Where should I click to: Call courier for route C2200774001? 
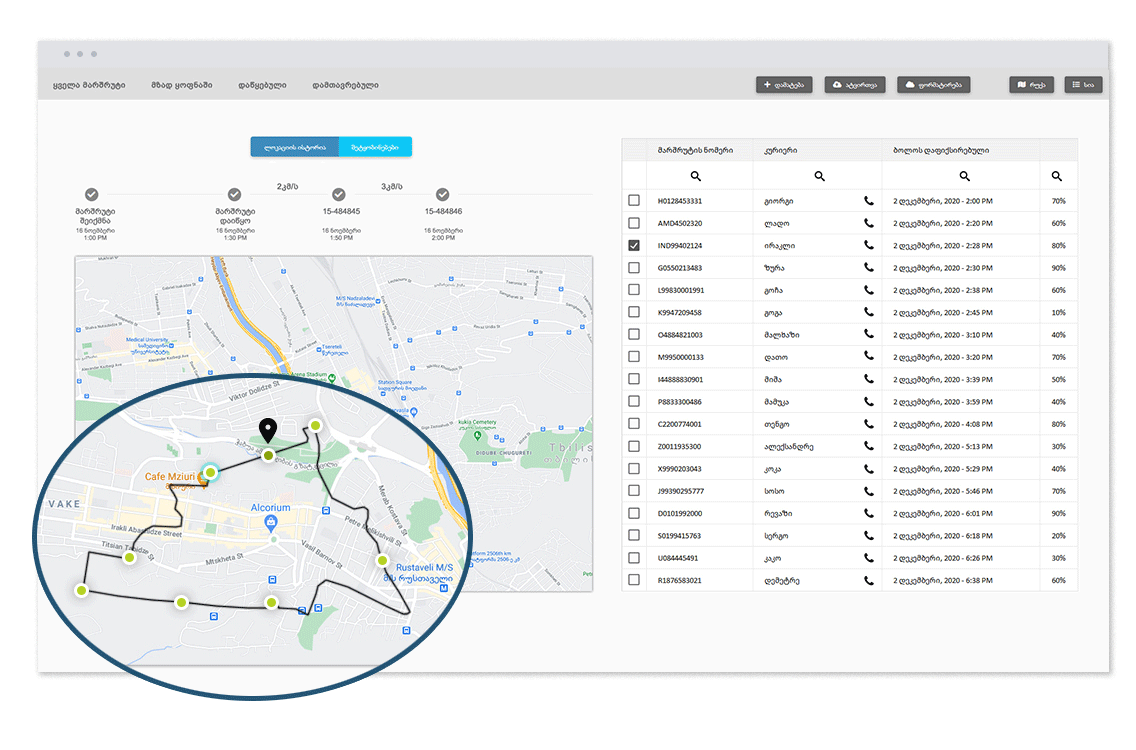pos(869,424)
